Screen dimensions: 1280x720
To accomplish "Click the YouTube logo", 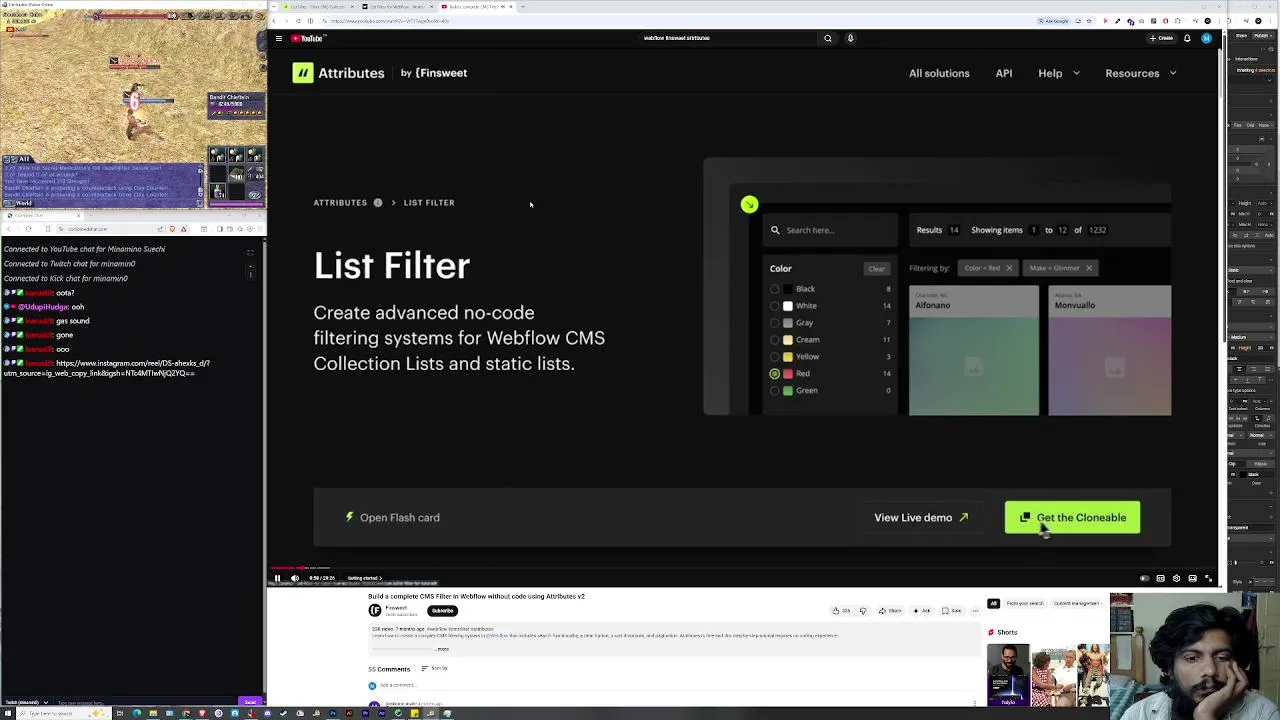I will click(x=308, y=38).
